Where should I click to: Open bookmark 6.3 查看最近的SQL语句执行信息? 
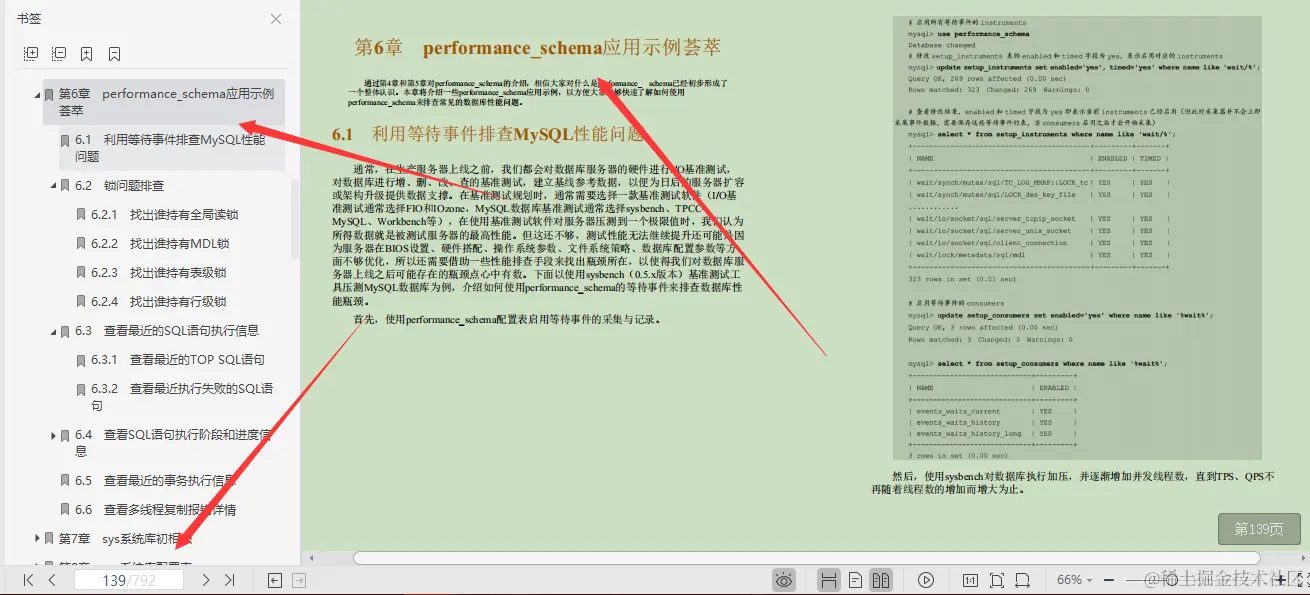pos(167,331)
